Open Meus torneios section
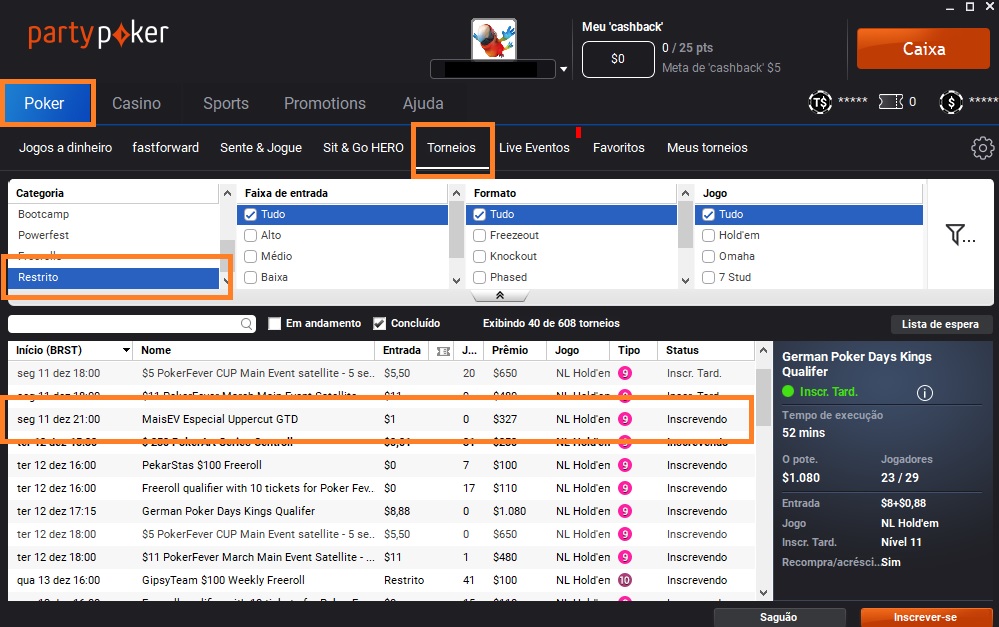The width and height of the screenshot is (999, 627). pos(707,148)
